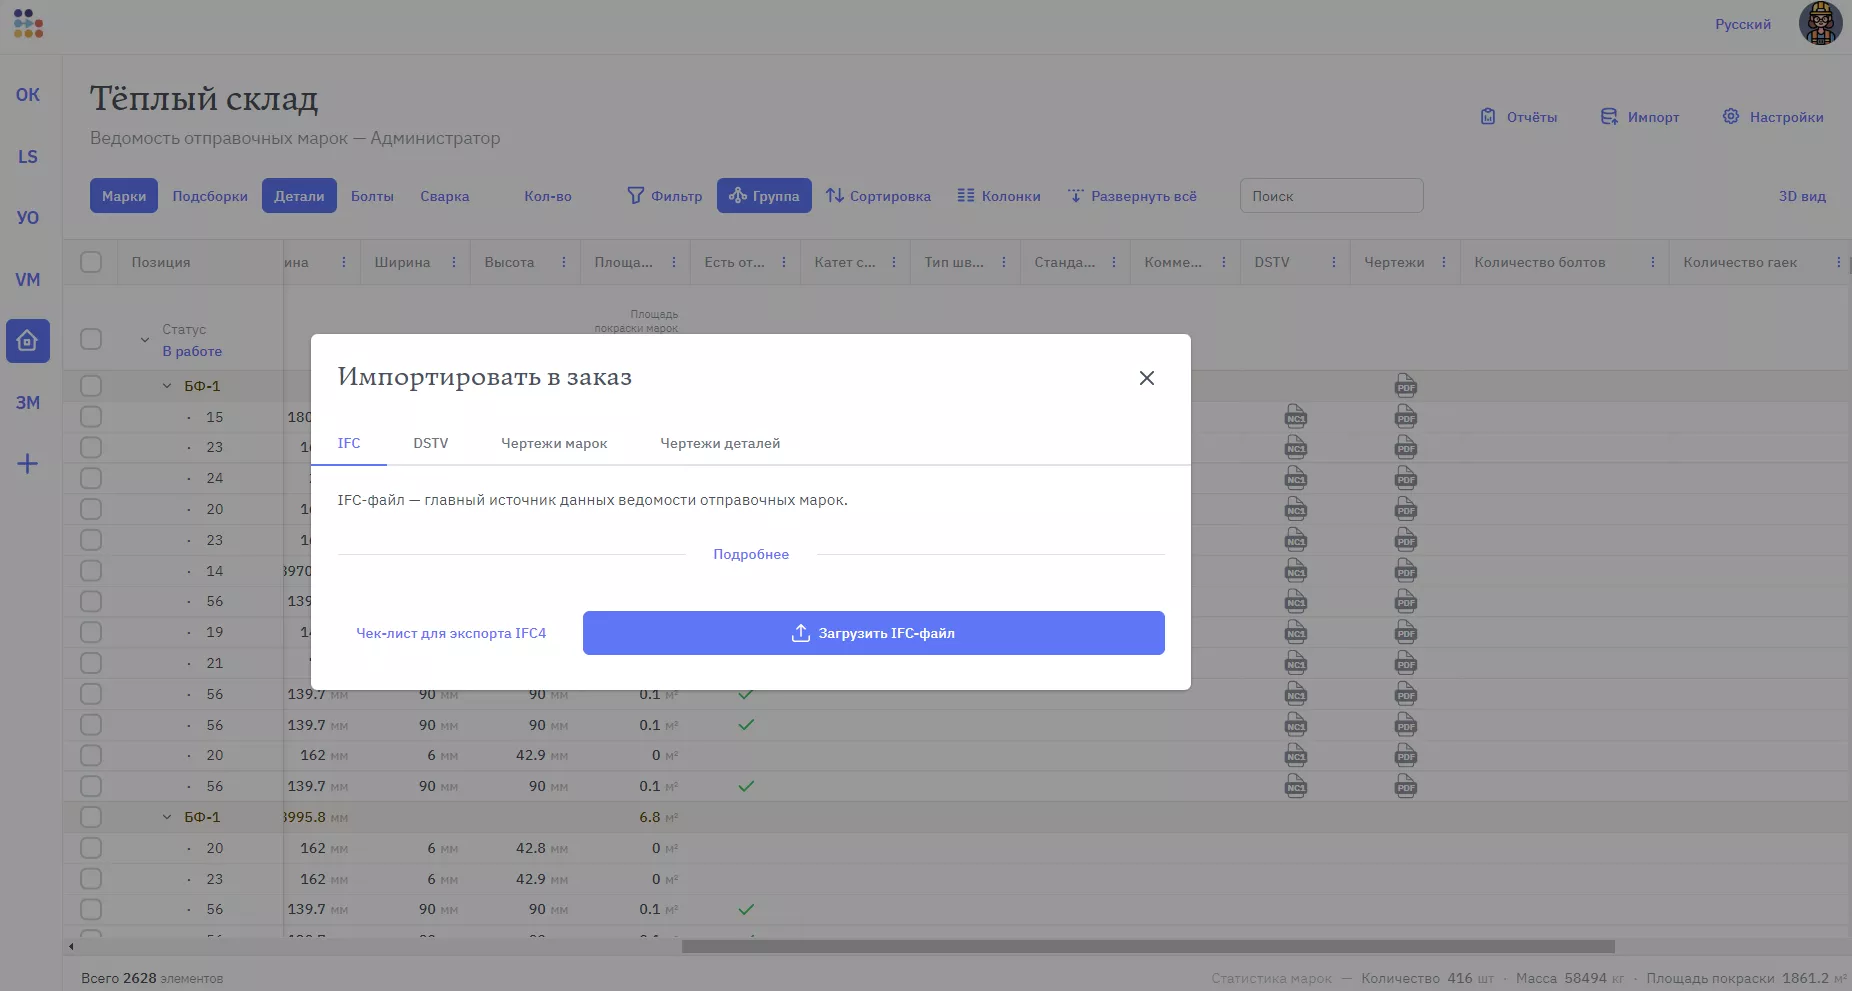
Task: Collapse the first БФ-1 tree group
Action: click(x=167, y=386)
